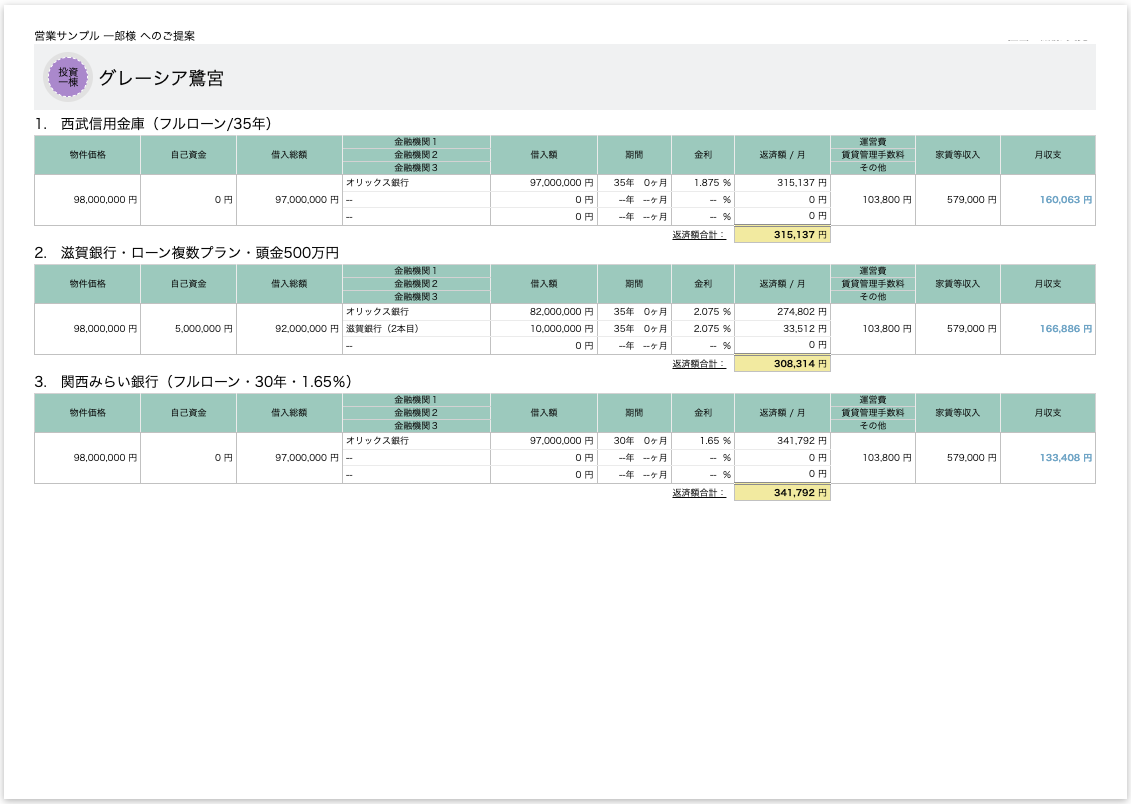Click オリックス銀行 in the 西武信用金庫 plan table
Image resolution: width=1131 pixels, height=804 pixels.
(416, 183)
